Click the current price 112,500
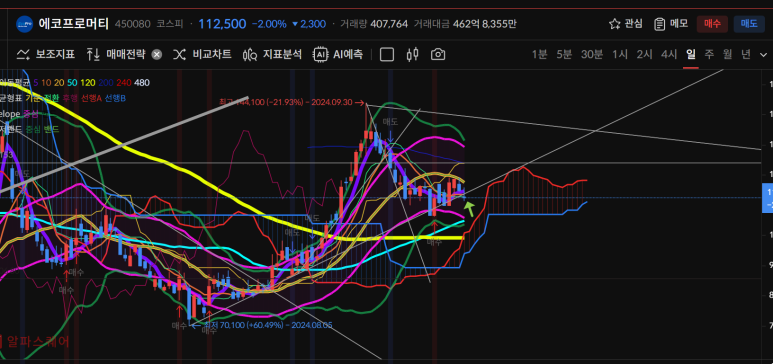773x364 pixels. 222,24
